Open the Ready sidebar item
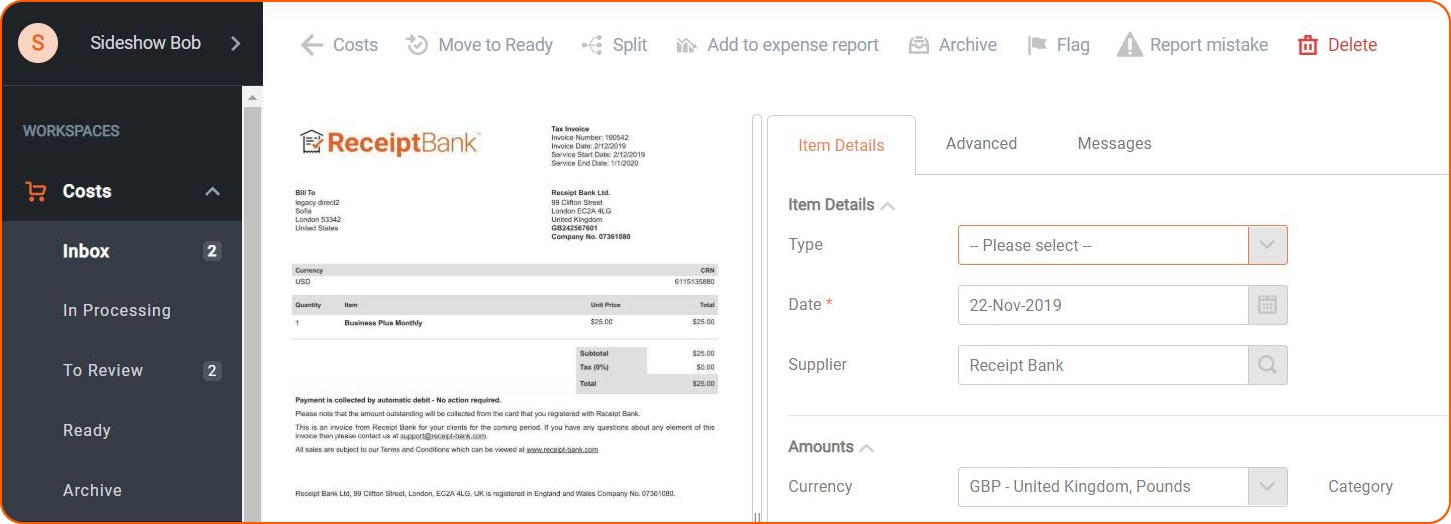Screen dimensions: 1451x524 (122, 430)
